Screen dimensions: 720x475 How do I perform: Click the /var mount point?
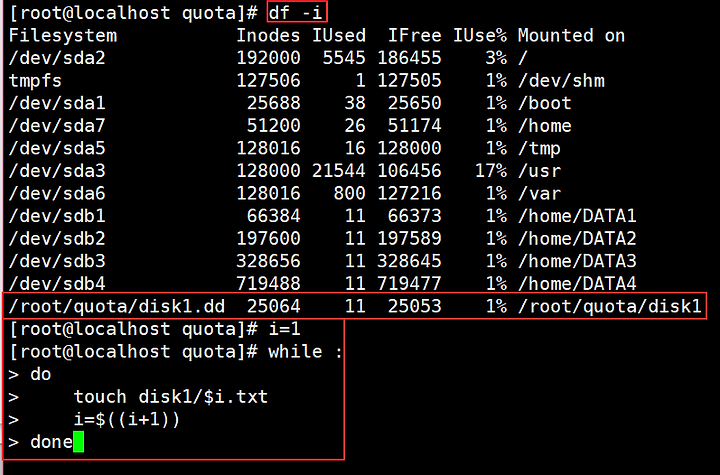click(x=540, y=193)
